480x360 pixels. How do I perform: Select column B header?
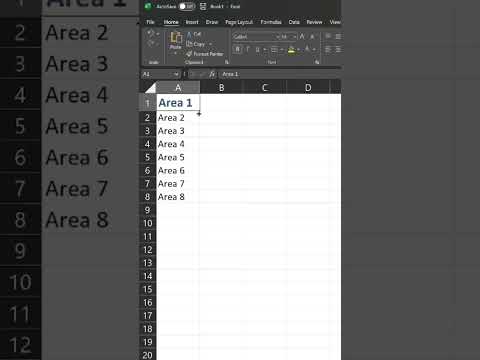[221, 87]
